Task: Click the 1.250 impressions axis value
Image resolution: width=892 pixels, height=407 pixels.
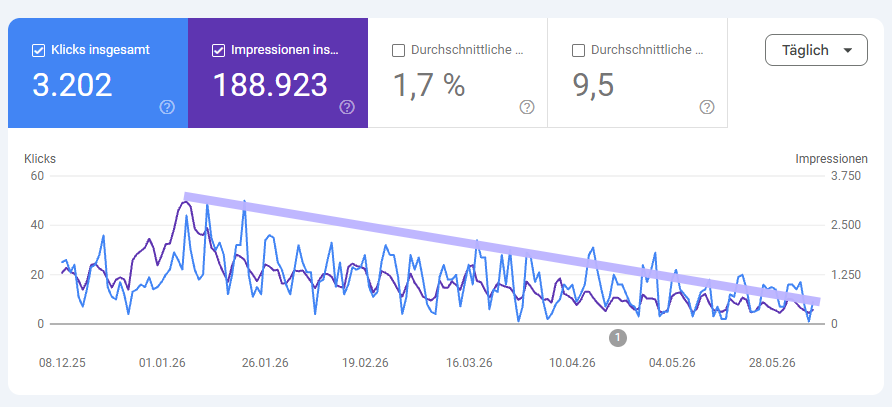Action: point(846,275)
